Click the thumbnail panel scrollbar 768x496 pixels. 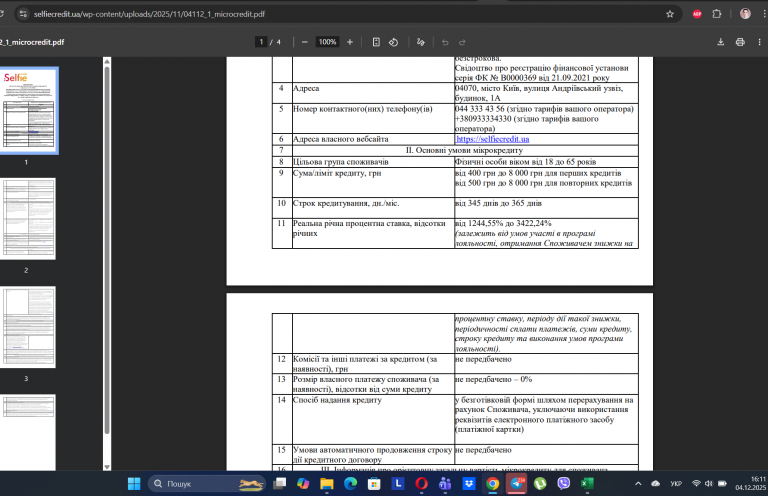coord(107,250)
